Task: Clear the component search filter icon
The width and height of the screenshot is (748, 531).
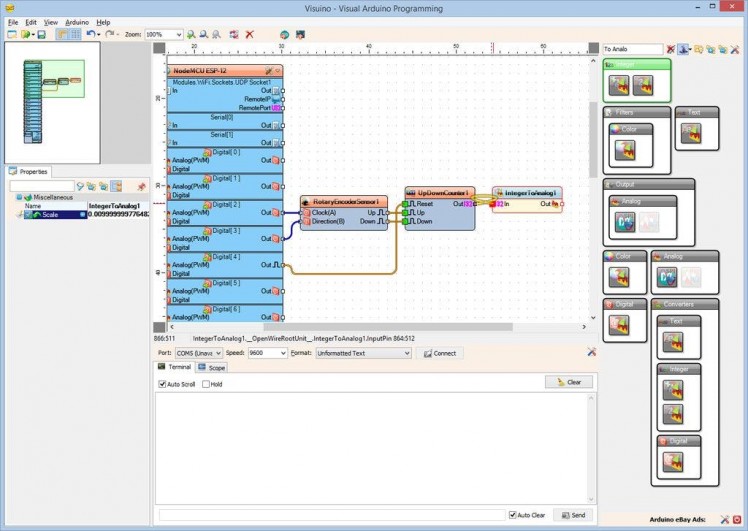Action: click(x=670, y=48)
